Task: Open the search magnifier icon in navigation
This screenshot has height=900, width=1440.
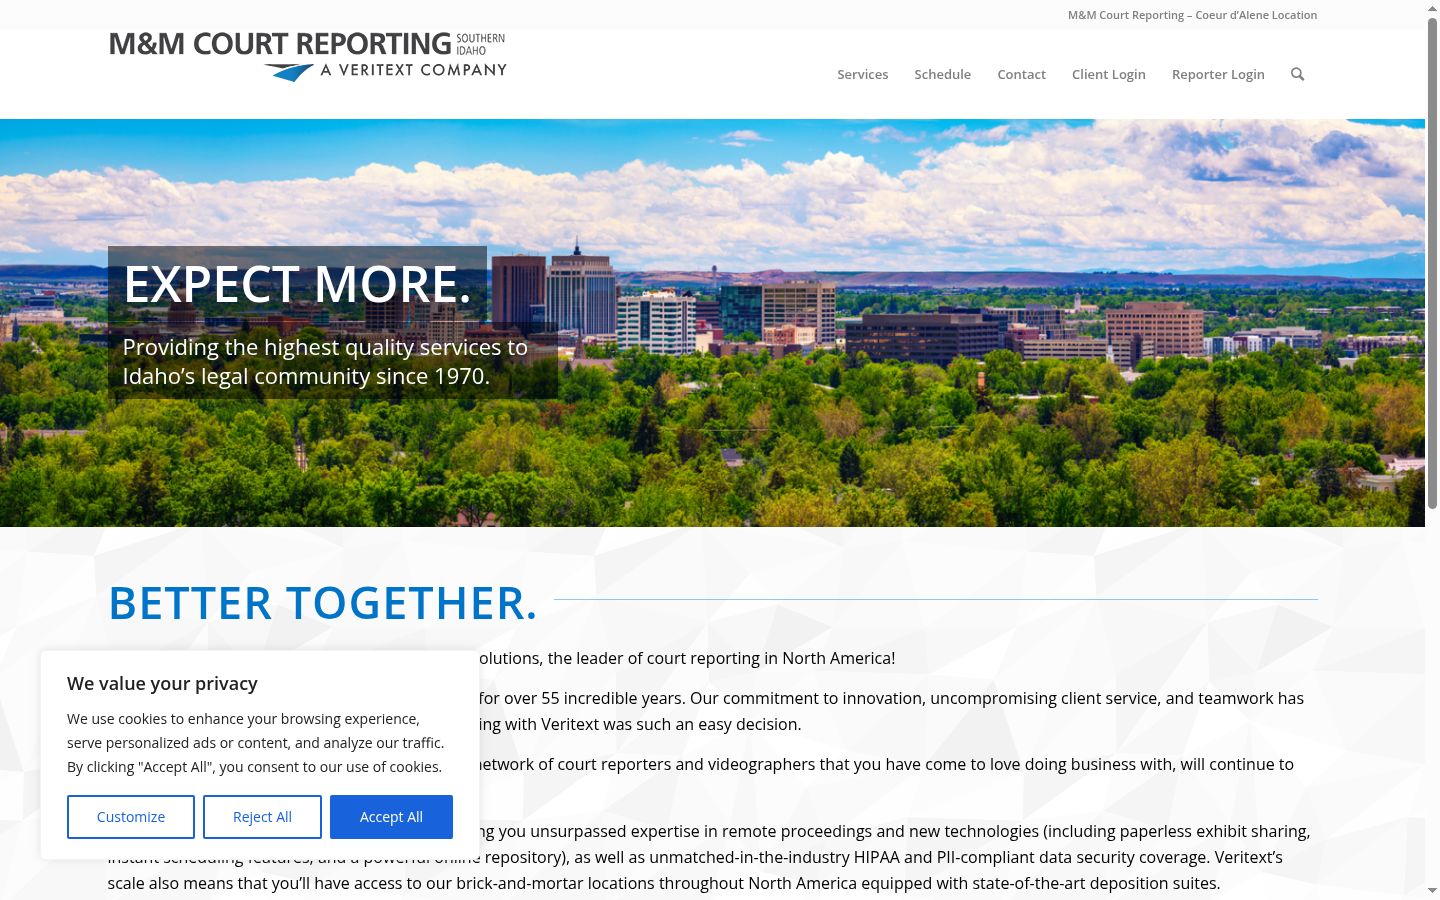Action: click(x=1297, y=74)
